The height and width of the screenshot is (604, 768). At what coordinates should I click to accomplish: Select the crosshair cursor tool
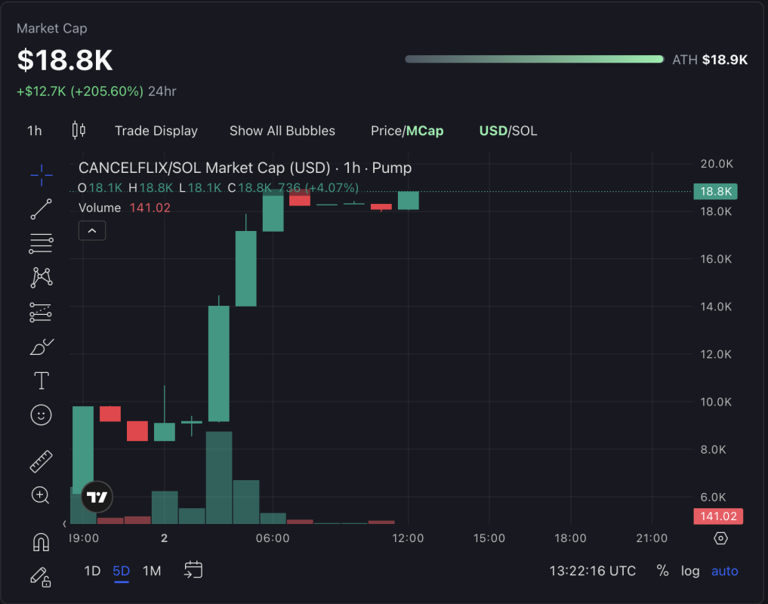click(41, 176)
